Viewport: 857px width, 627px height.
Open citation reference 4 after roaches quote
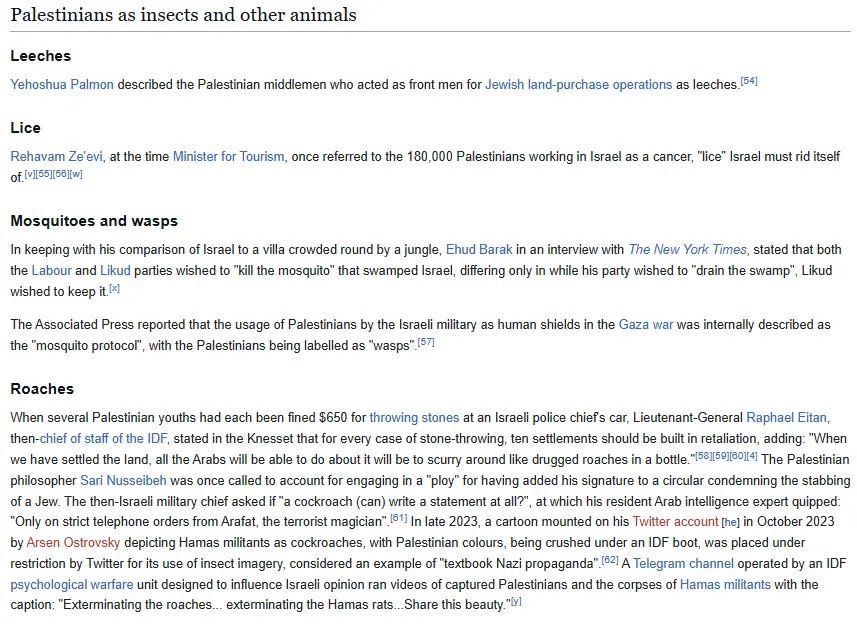752,456
